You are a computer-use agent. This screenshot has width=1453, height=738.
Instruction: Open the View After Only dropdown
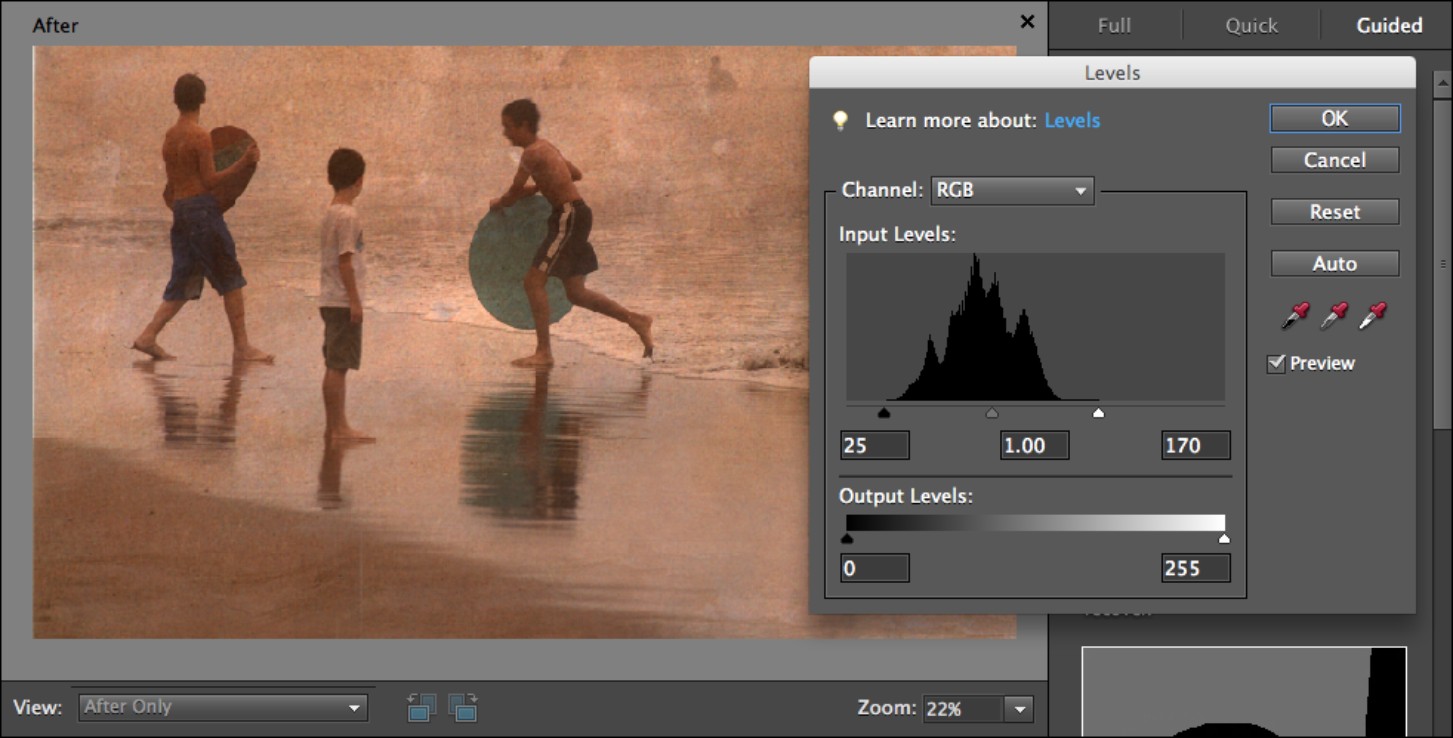[x=222, y=707]
